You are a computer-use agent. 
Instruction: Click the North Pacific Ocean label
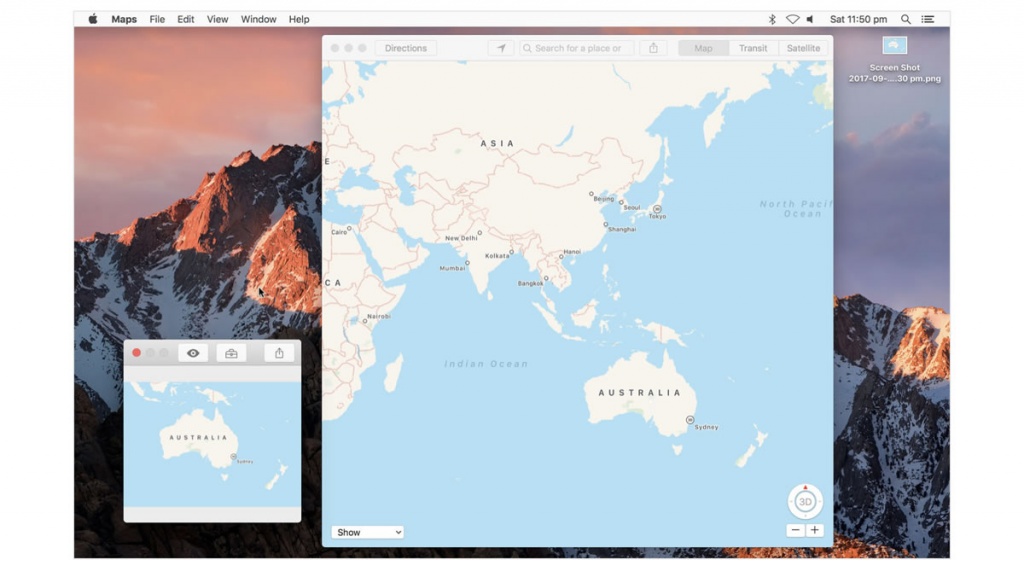pos(795,209)
